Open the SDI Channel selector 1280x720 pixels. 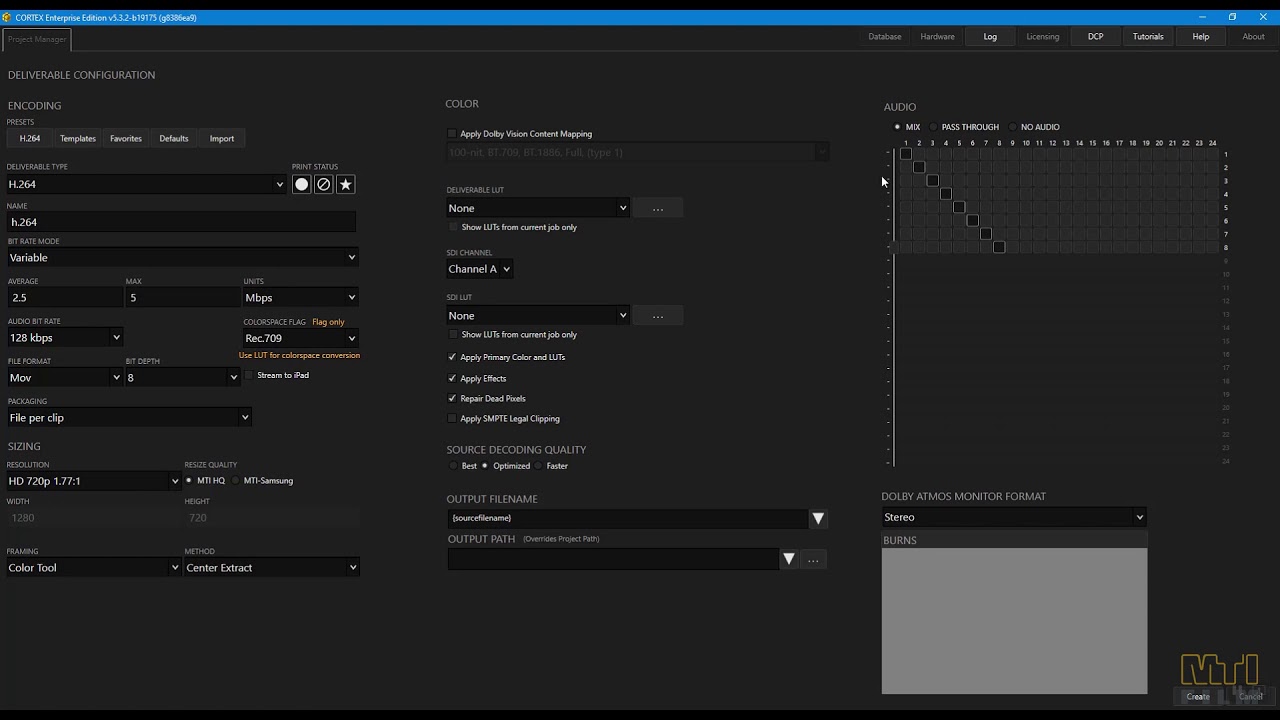click(x=479, y=268)
